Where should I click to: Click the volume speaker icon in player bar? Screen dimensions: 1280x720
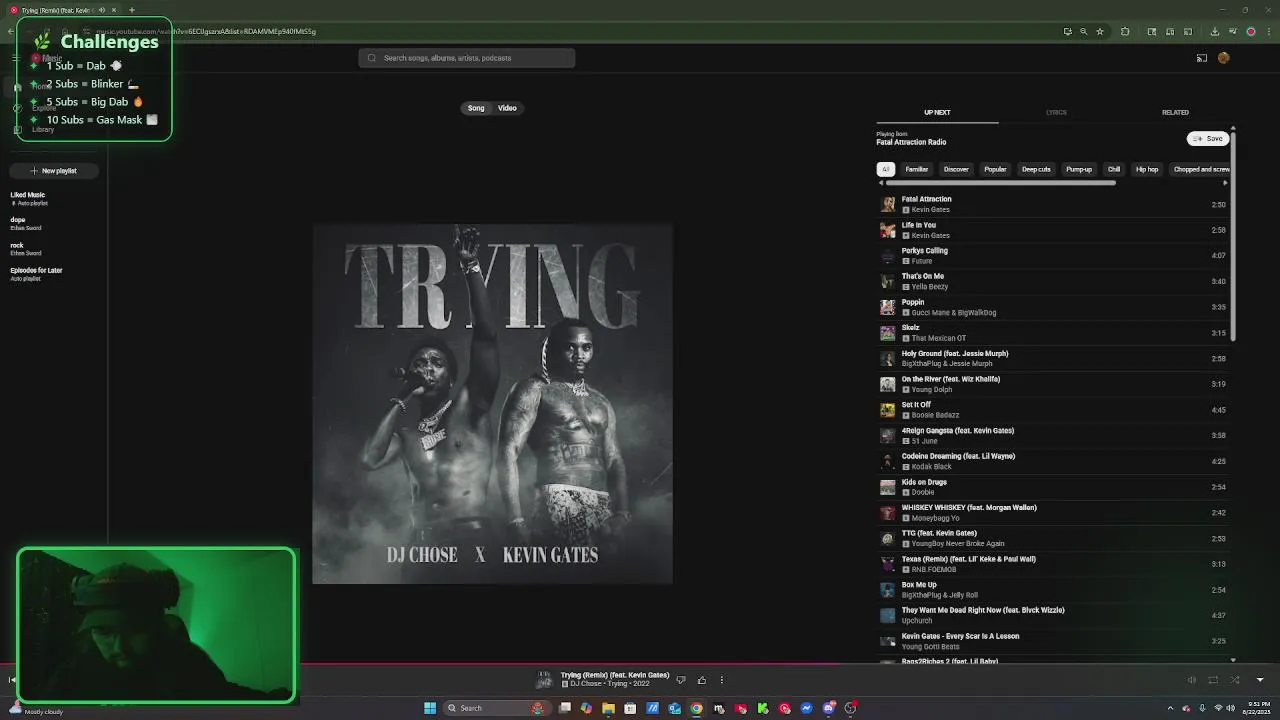[1191, 680]
